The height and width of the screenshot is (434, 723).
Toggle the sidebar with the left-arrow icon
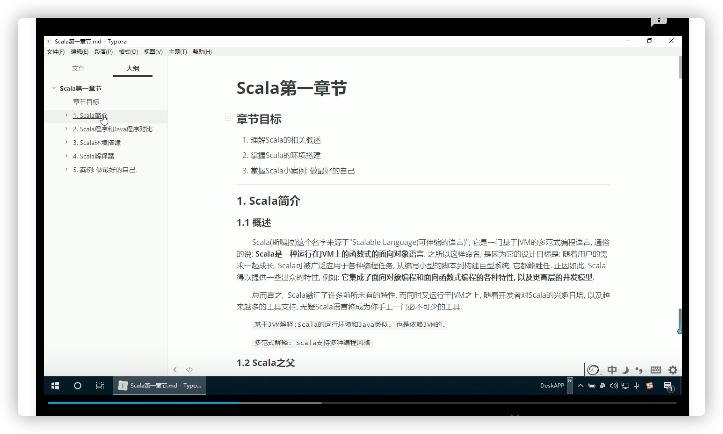click(175, 369)
